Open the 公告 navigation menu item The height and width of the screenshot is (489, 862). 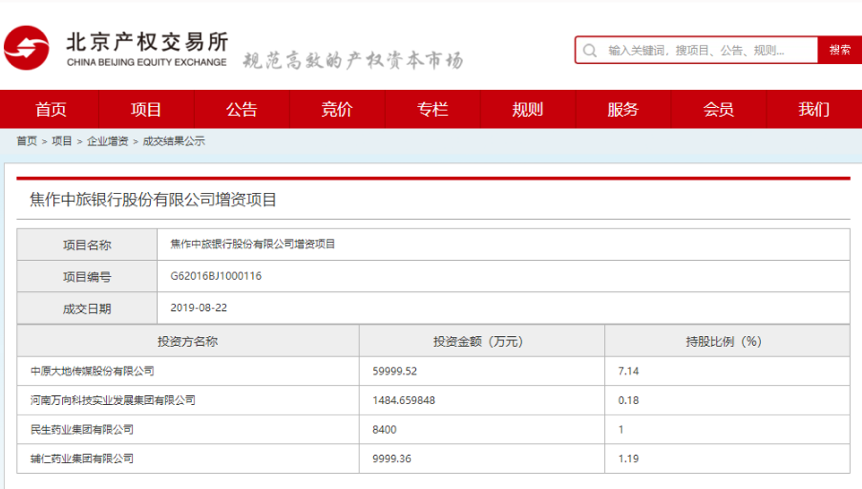241,109
